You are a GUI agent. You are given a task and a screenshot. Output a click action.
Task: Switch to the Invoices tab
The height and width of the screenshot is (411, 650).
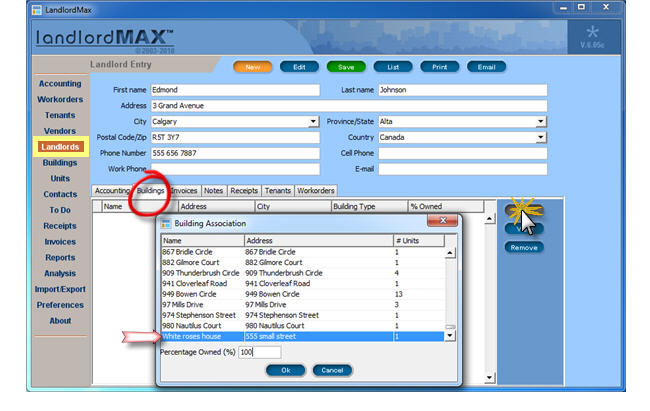184,191
